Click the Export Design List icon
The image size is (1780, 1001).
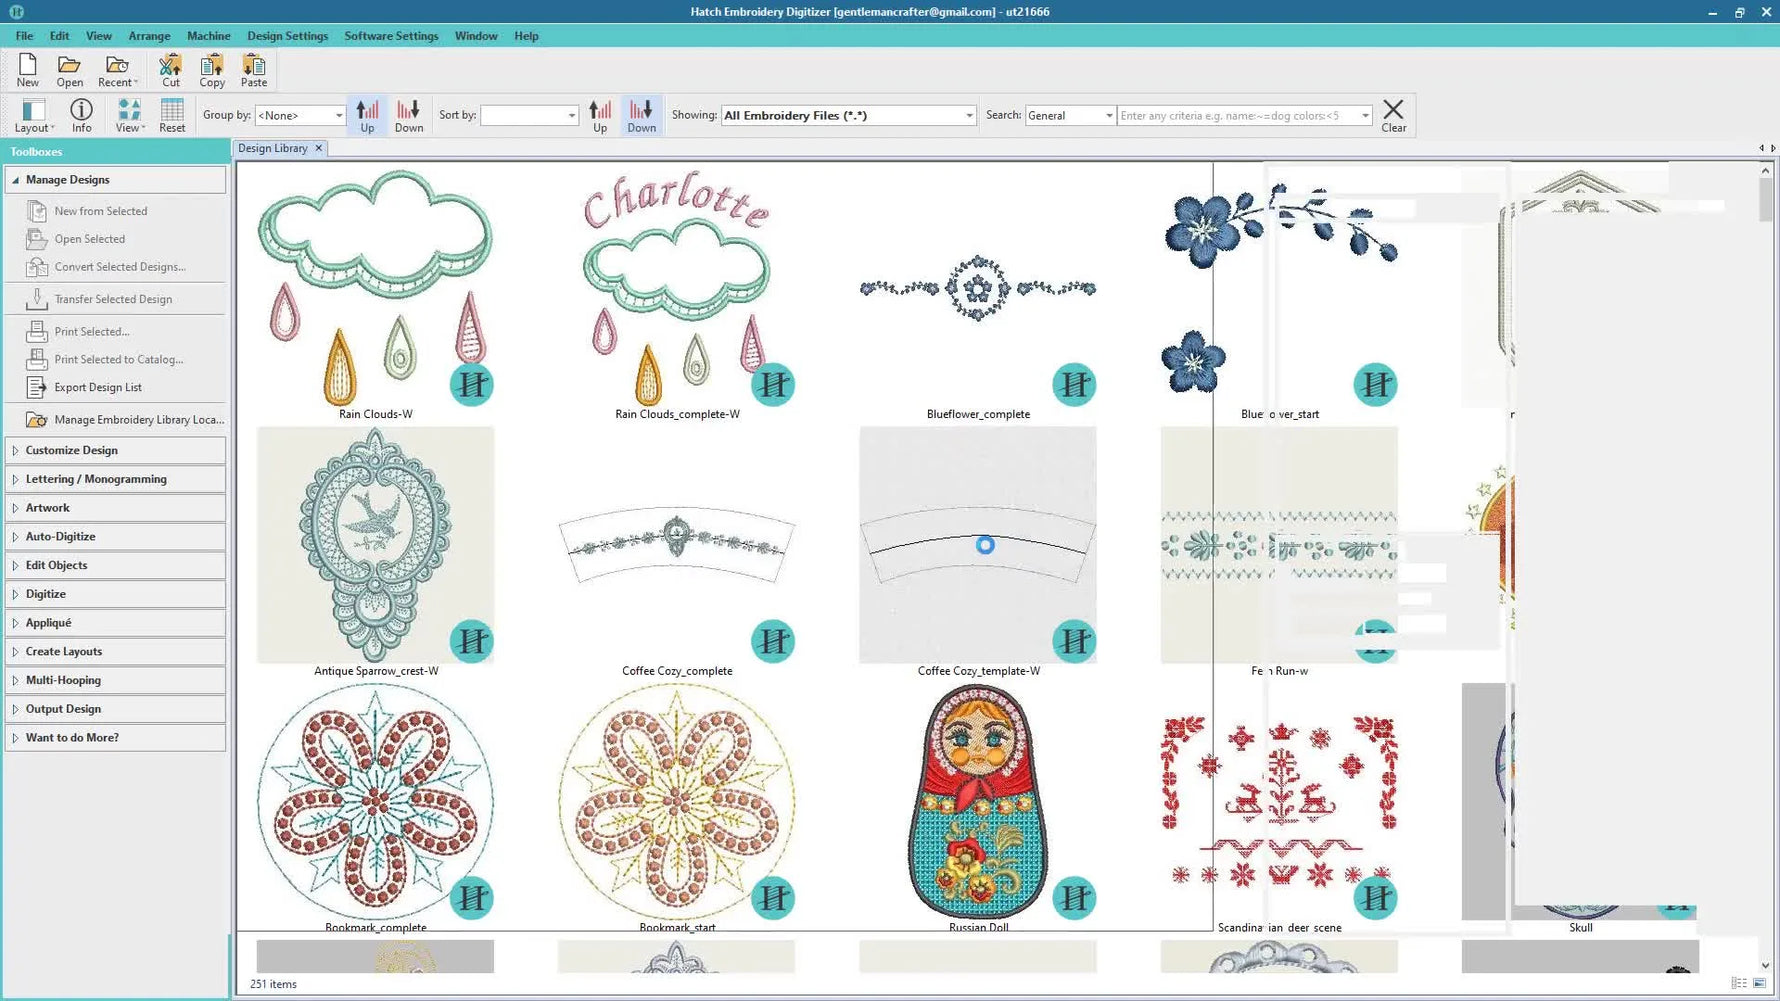37,387
